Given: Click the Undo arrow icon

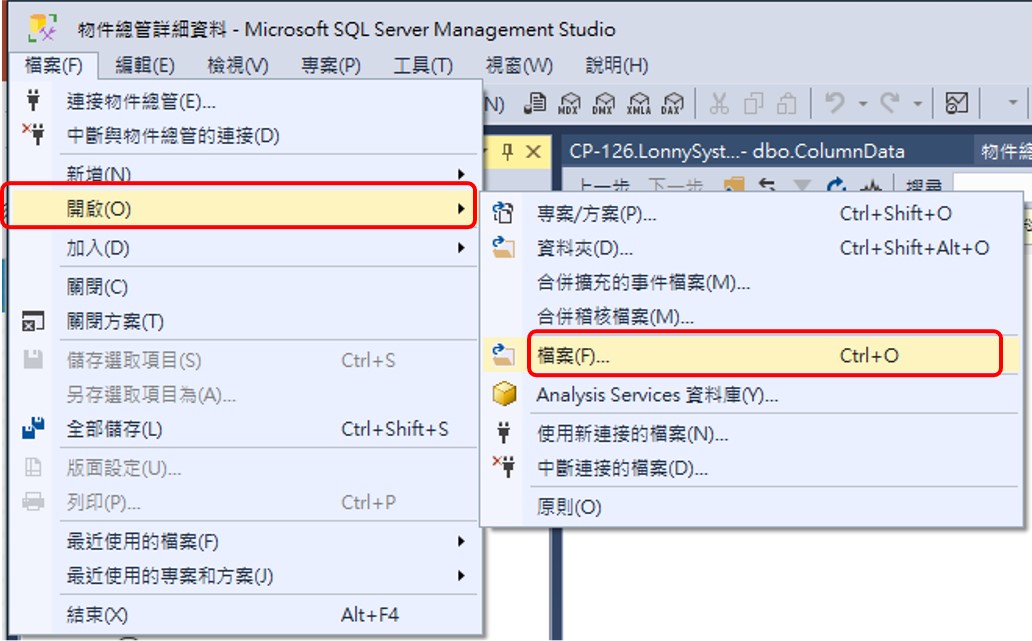Looking at the screenshot, I should [835, 103].
